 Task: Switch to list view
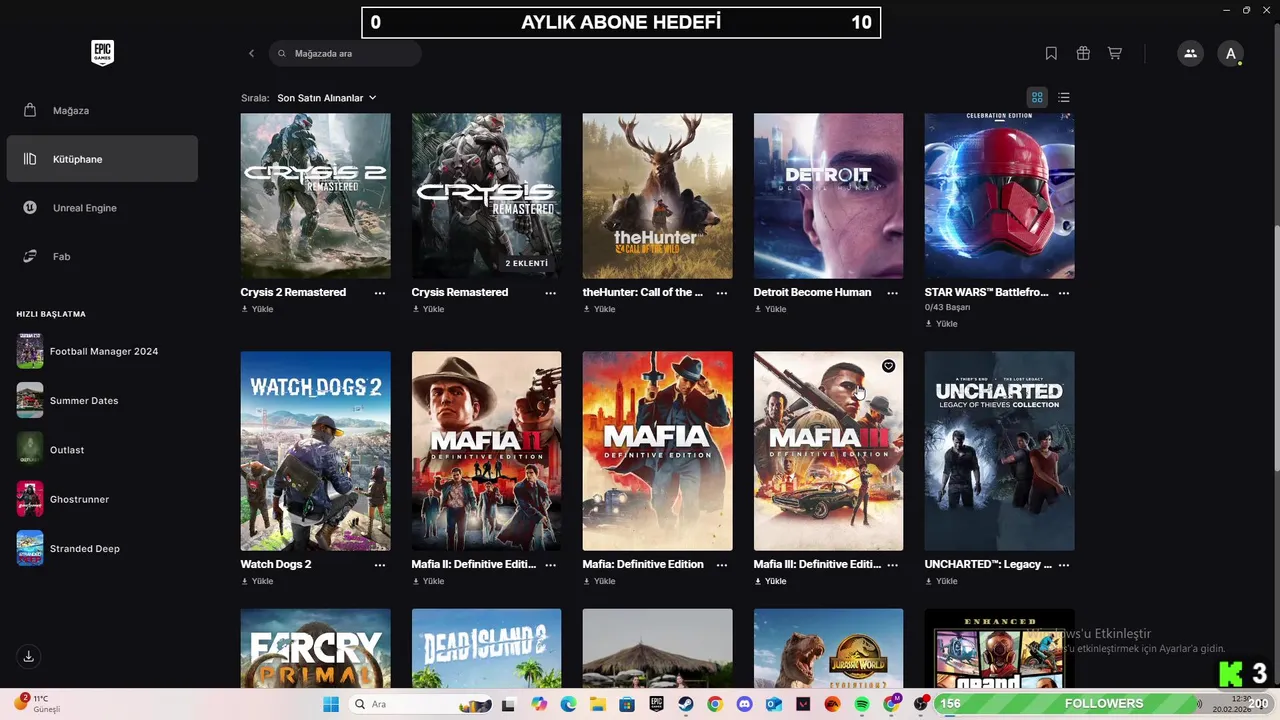pos(1064,97)
